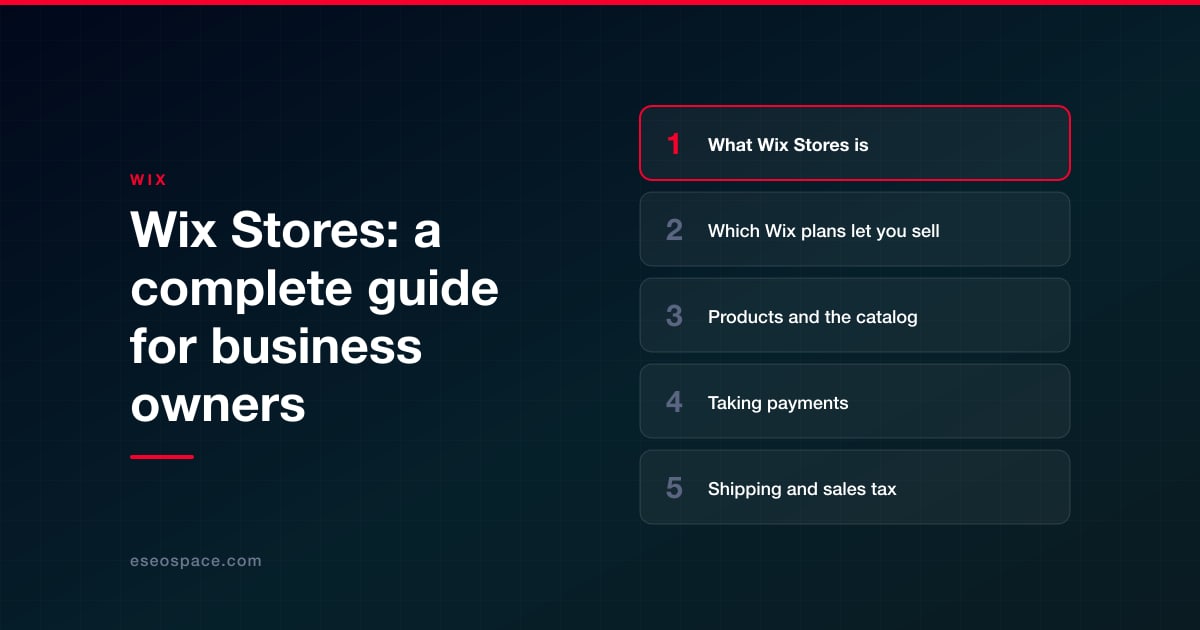
Task: Click number 3 beside Products and the catalog
Action: pos(674,316)
